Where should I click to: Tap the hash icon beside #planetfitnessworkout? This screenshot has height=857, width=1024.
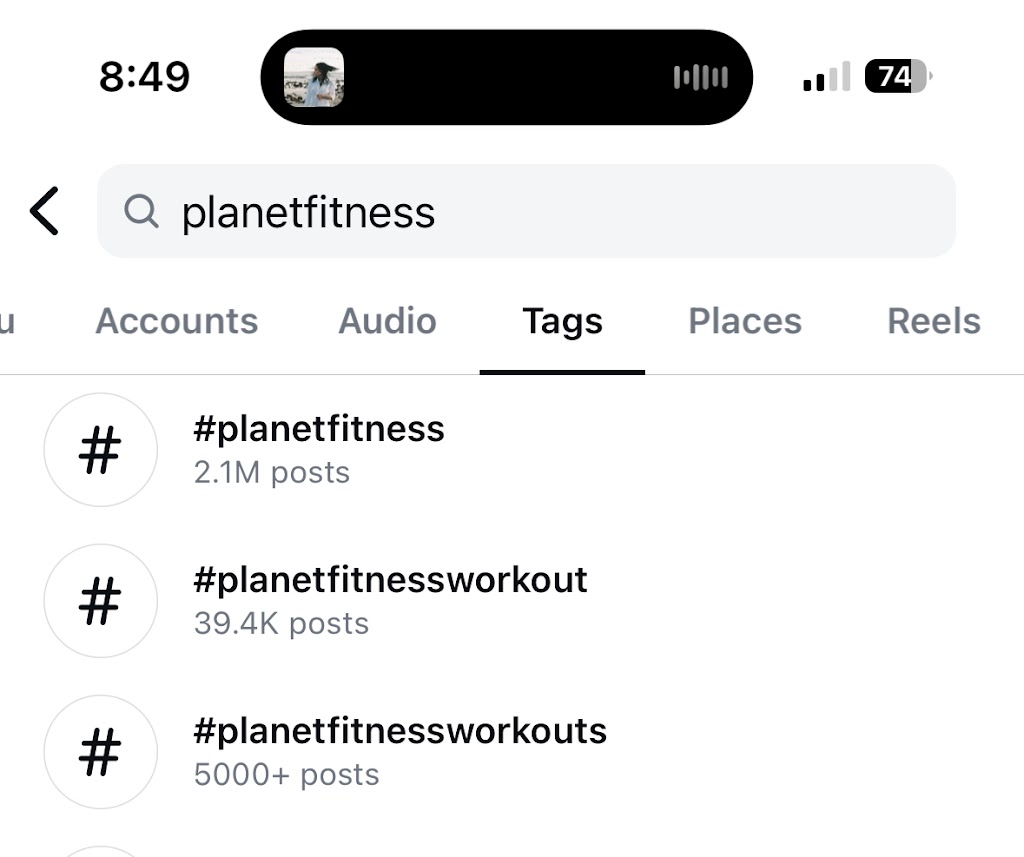(100, 601)
